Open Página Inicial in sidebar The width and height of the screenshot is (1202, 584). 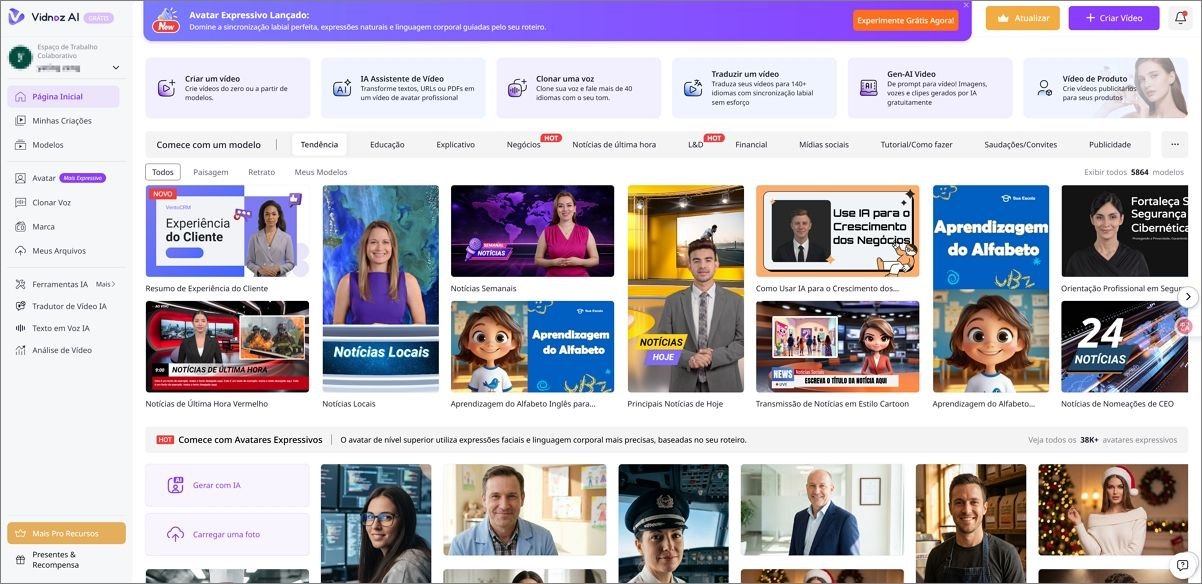tap(63, 97)
